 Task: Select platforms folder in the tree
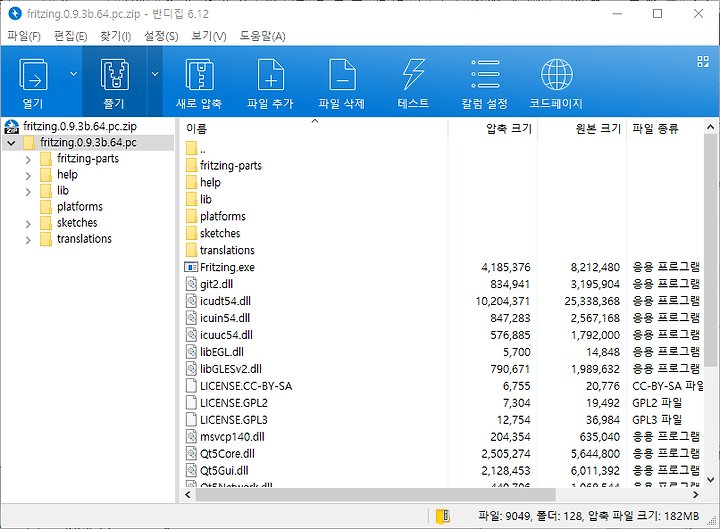point(79,207)
